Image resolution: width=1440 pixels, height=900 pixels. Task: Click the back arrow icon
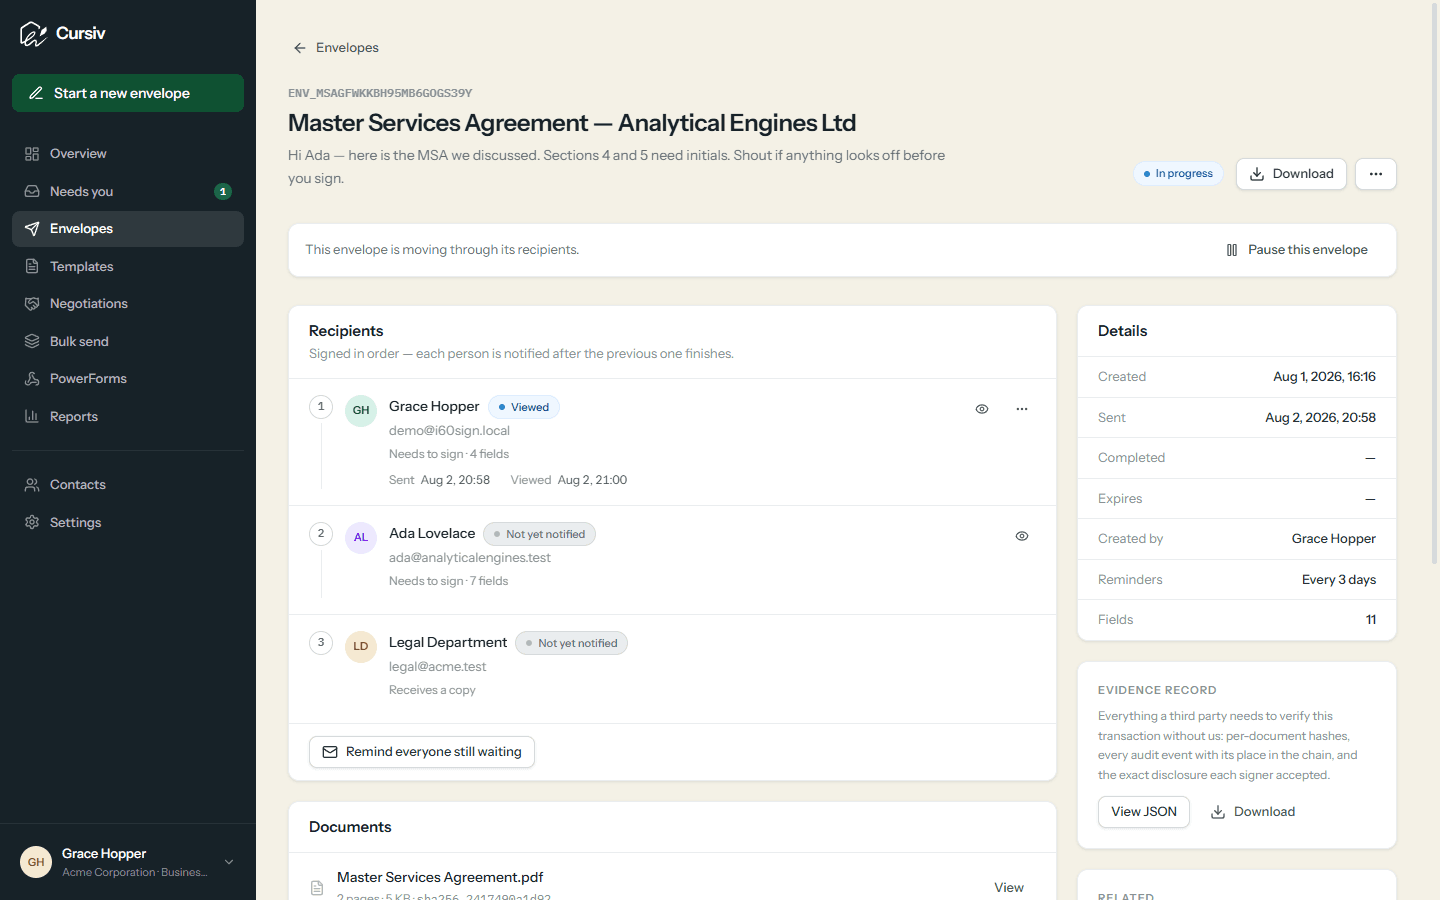(299, 48)
